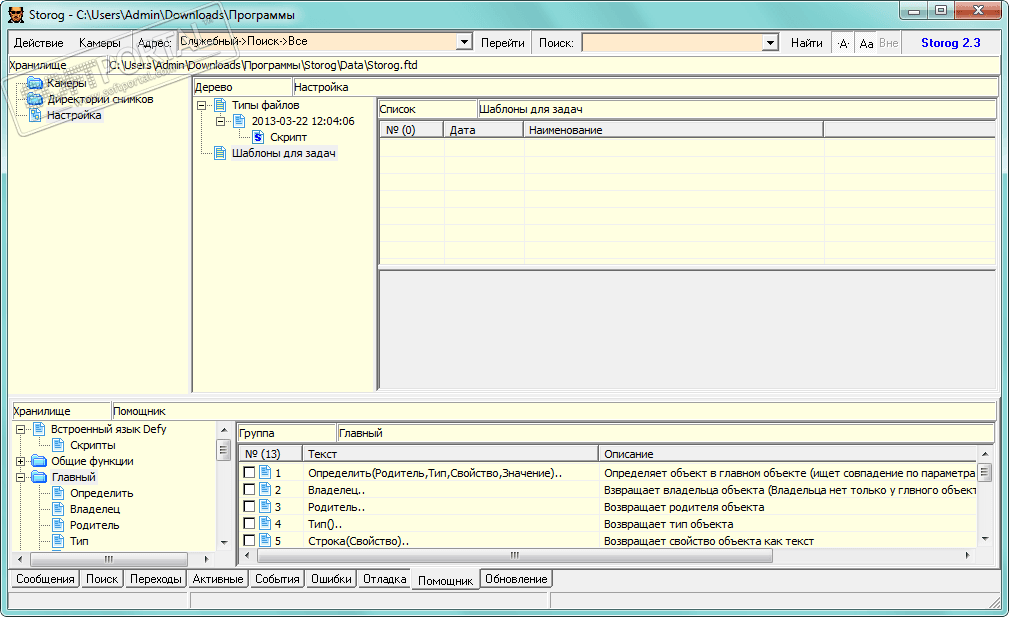Toggle the Aa case-sensitive search button
The width and height of the screenshot is (1009, 617).
866,43
